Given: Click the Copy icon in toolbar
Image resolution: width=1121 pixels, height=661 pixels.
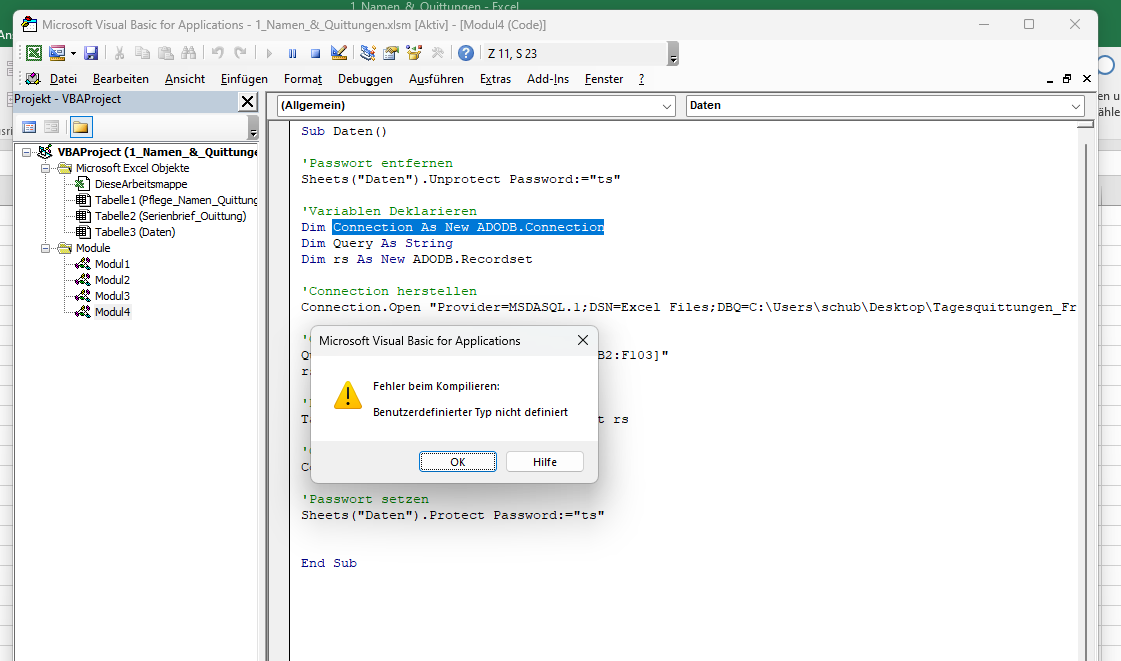Looking at the screenshot, I should point(142,53).
